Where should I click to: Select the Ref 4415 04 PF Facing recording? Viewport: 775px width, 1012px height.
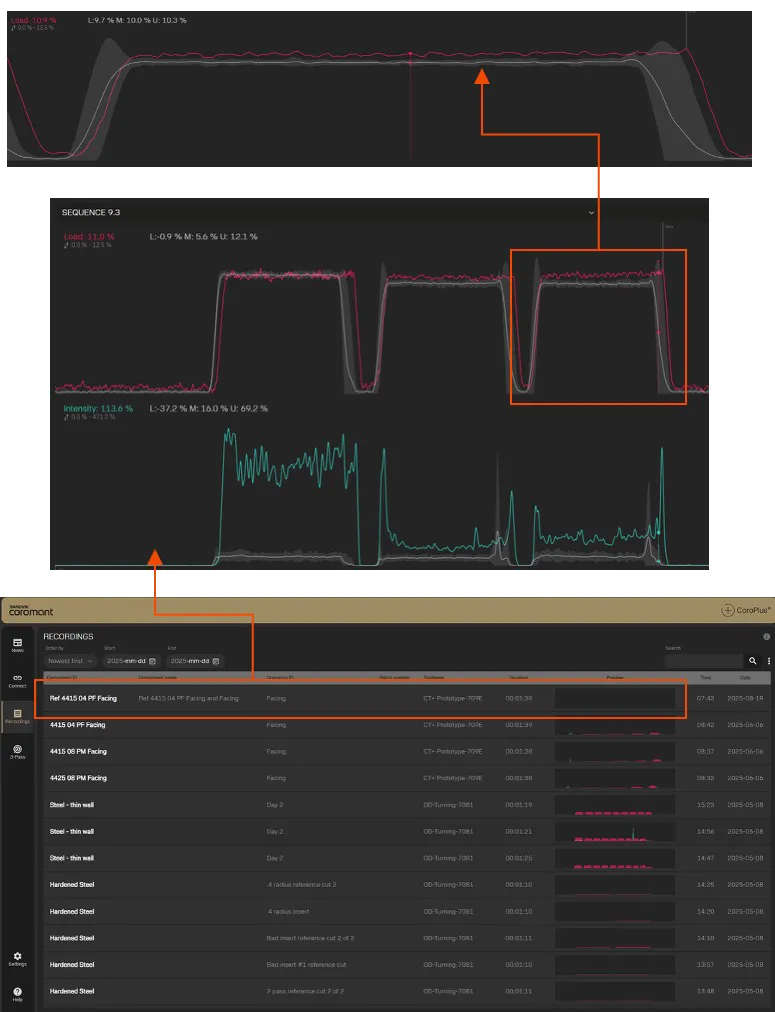(83, 698)
